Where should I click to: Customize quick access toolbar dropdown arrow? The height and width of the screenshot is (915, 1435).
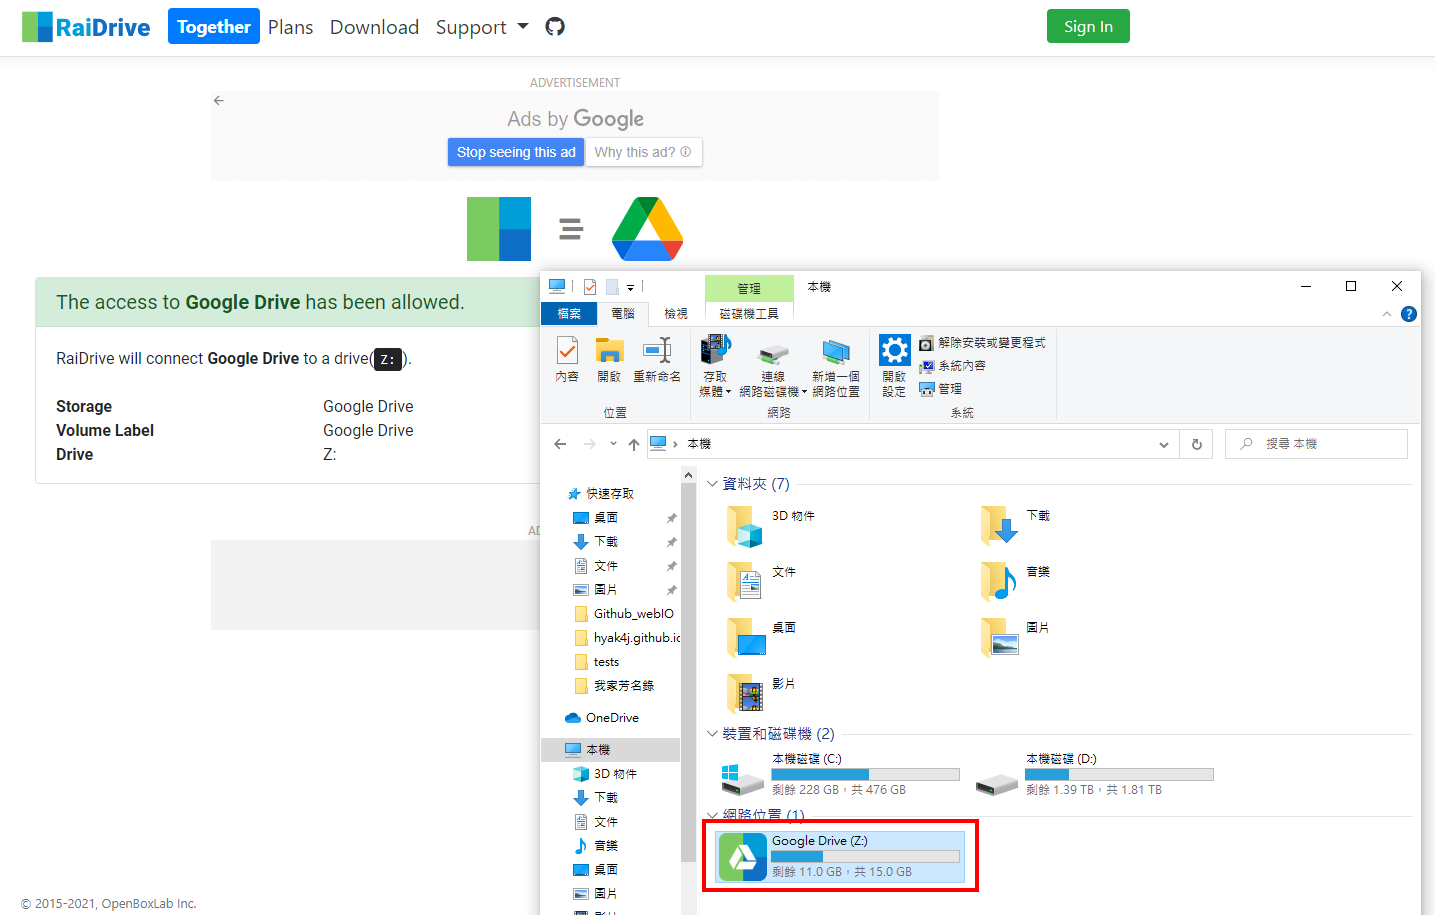click(x=631, y=288)
